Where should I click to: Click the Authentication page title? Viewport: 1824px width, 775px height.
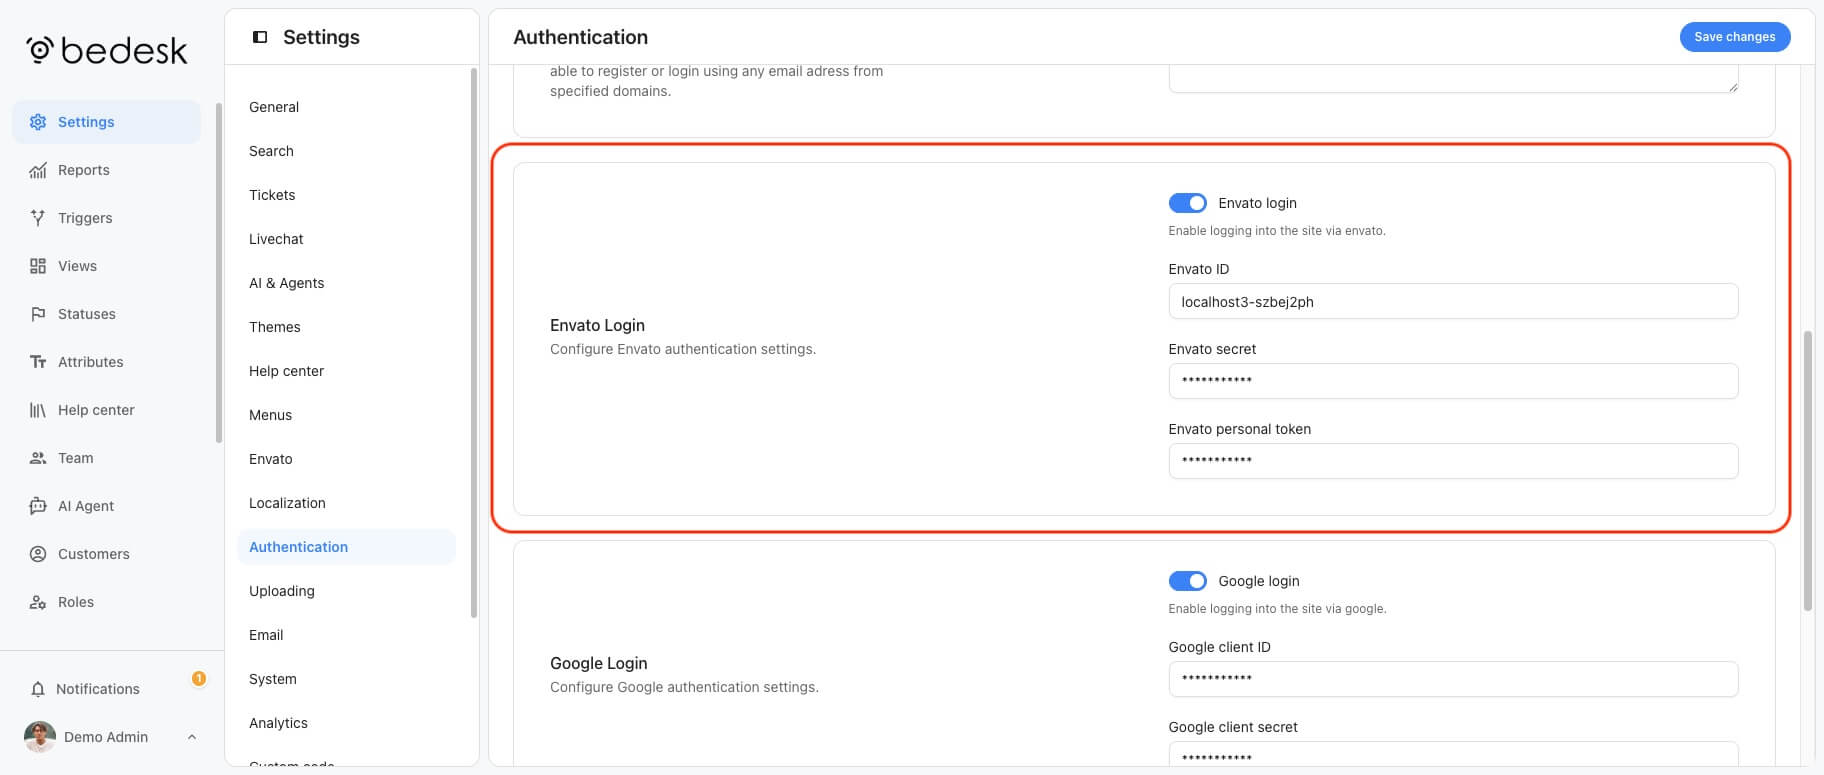click(580, 37)
